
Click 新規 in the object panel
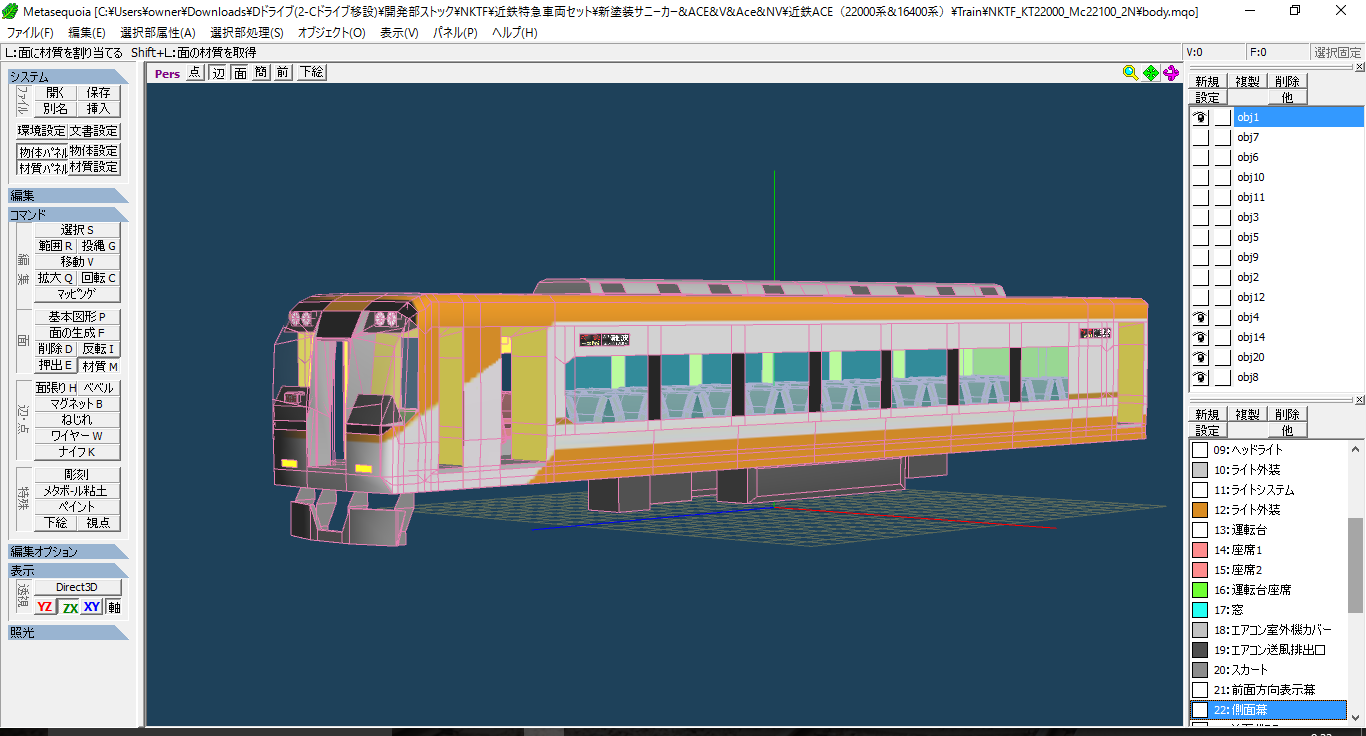[x=1207, y=81]
